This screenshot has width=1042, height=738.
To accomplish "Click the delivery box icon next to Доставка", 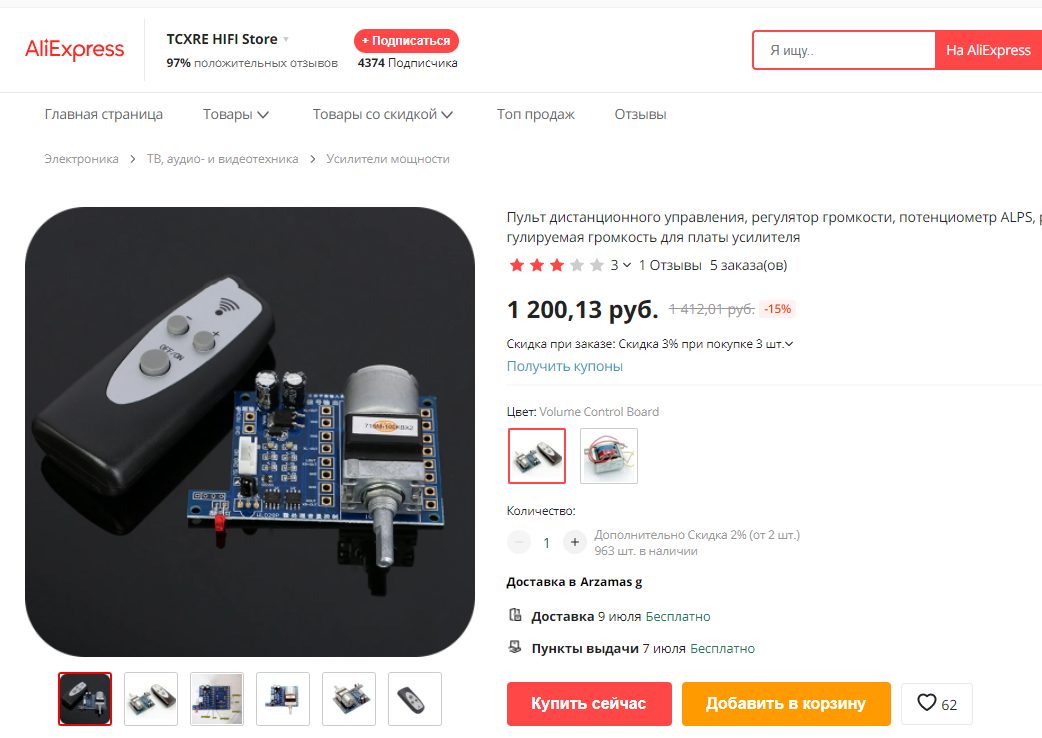I will 515,615.
